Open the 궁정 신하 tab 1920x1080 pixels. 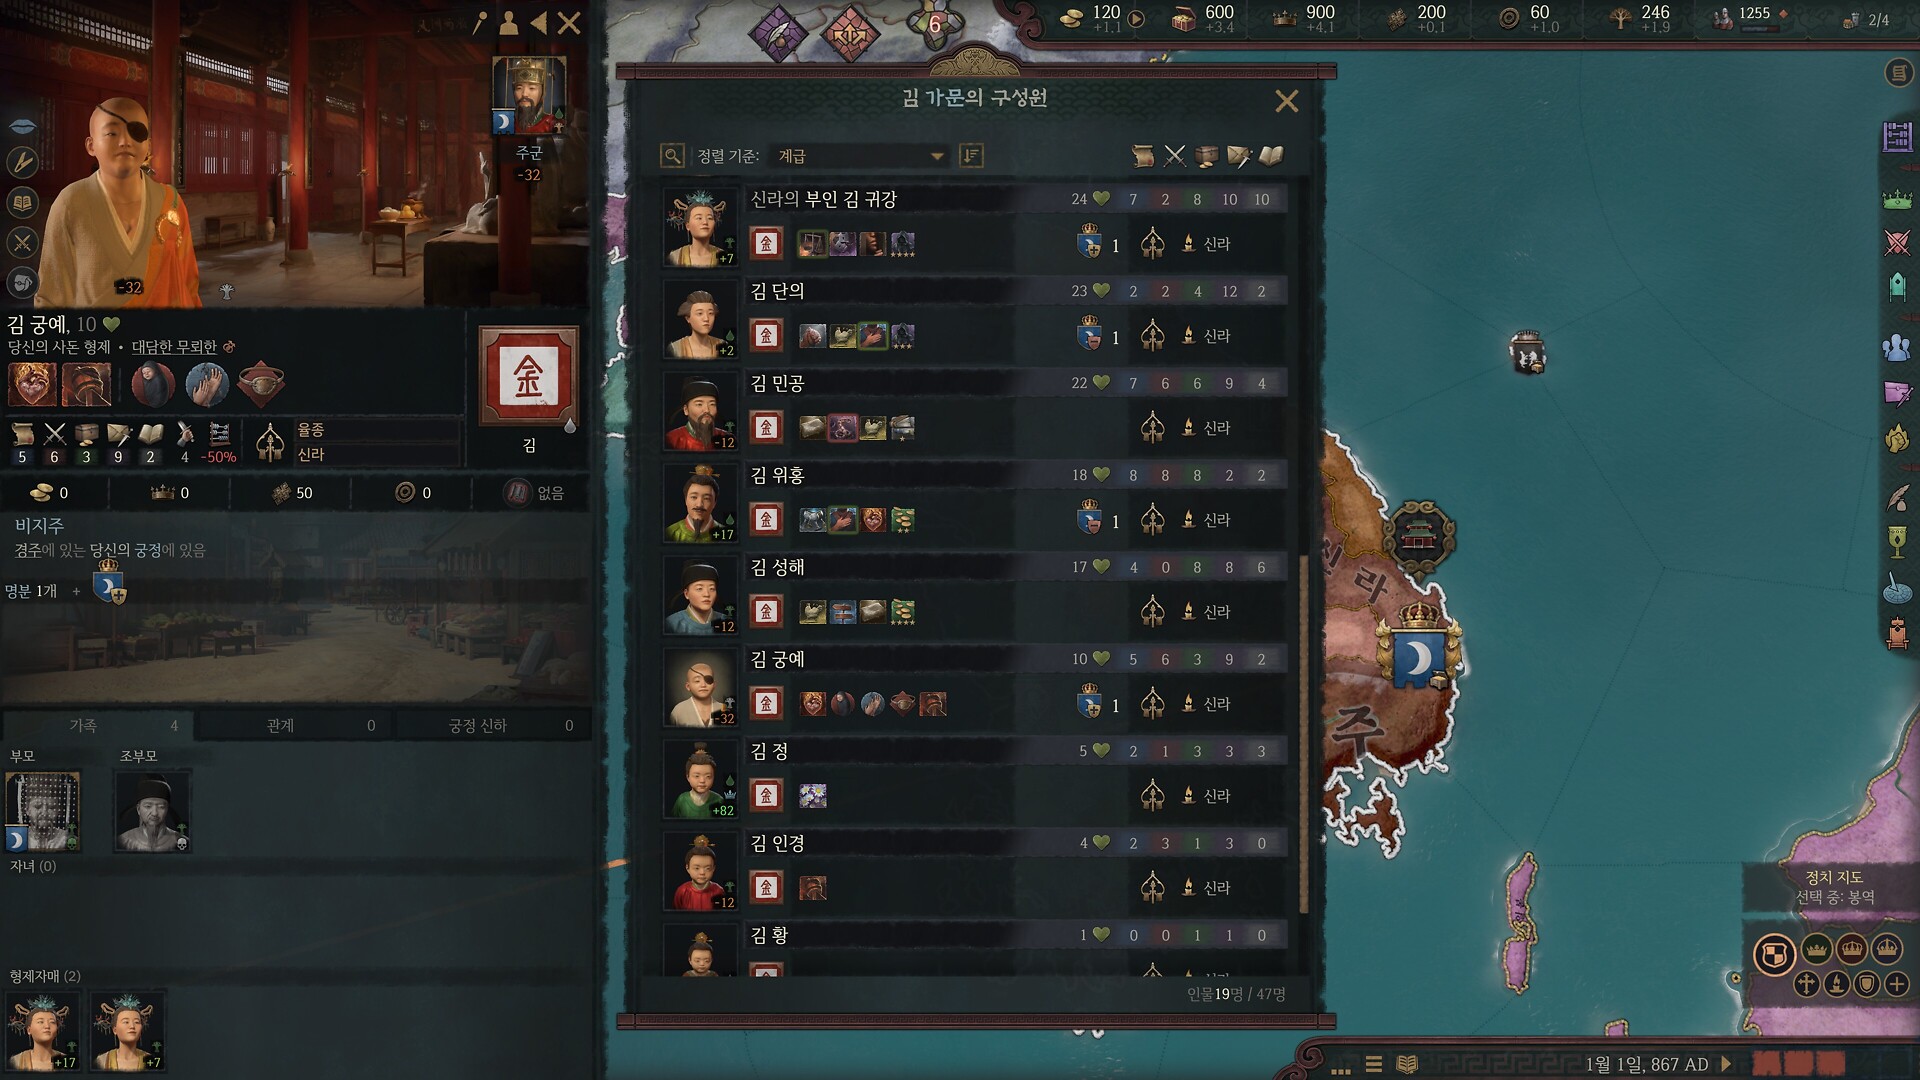coord(494,725)
